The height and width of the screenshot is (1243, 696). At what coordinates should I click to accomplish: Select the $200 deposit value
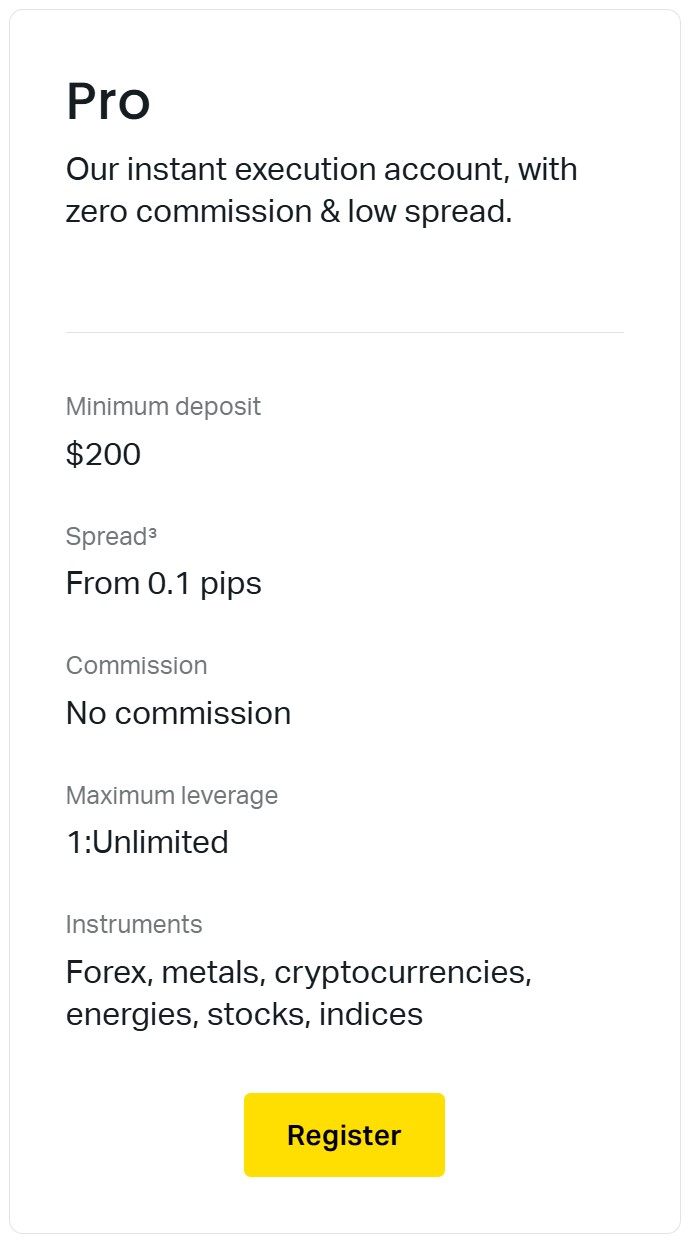(103, 455)
